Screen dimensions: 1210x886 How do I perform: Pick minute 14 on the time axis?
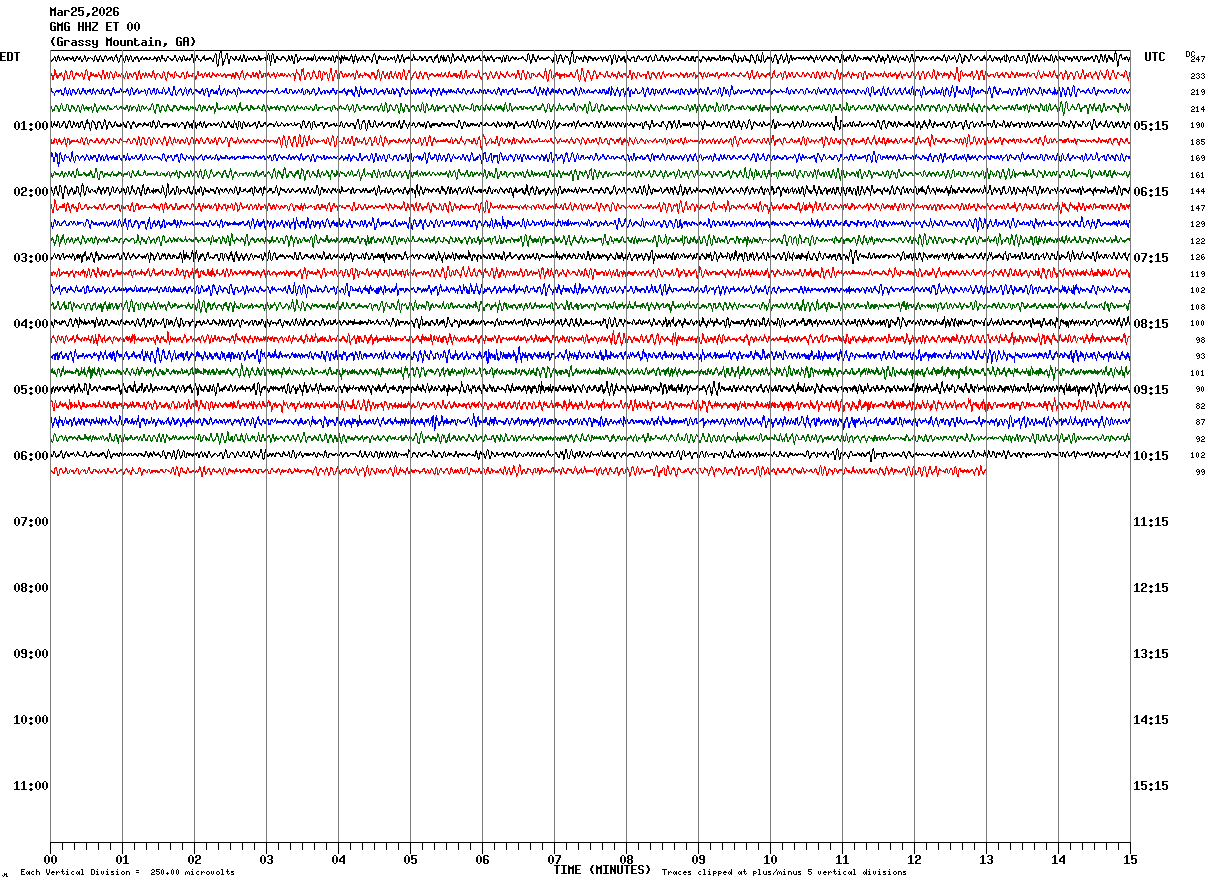pyautogui.click(x=1058, y=859)
